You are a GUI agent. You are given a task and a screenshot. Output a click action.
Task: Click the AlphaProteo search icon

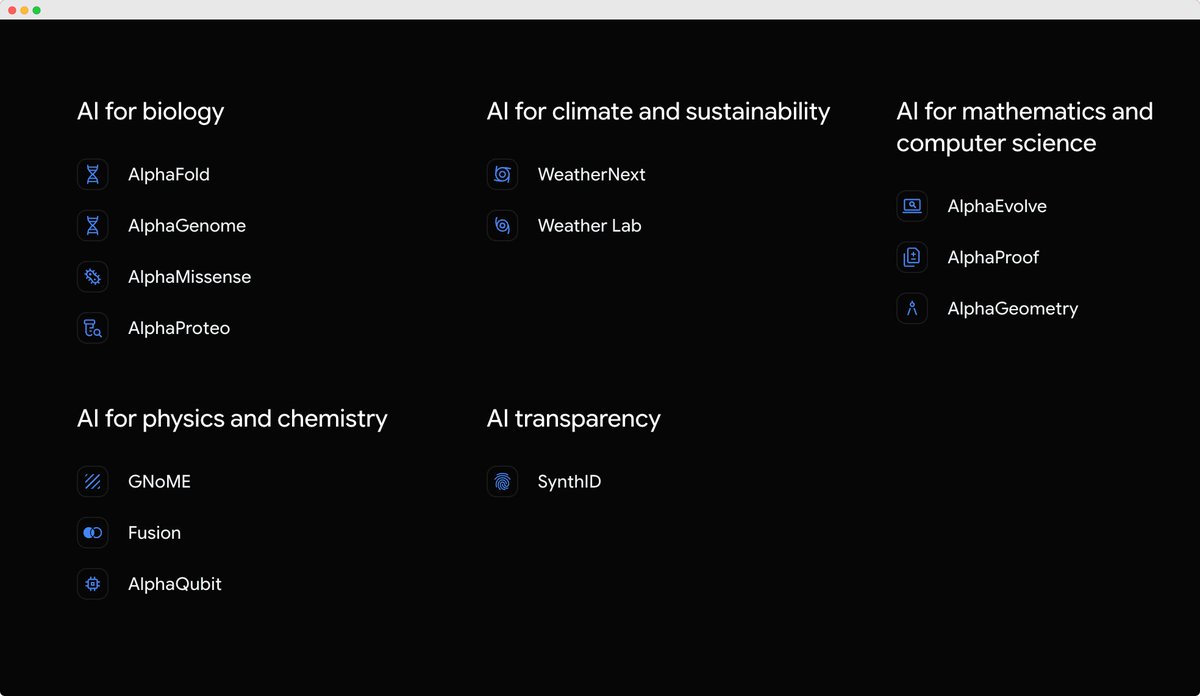[x=92, y=328]
